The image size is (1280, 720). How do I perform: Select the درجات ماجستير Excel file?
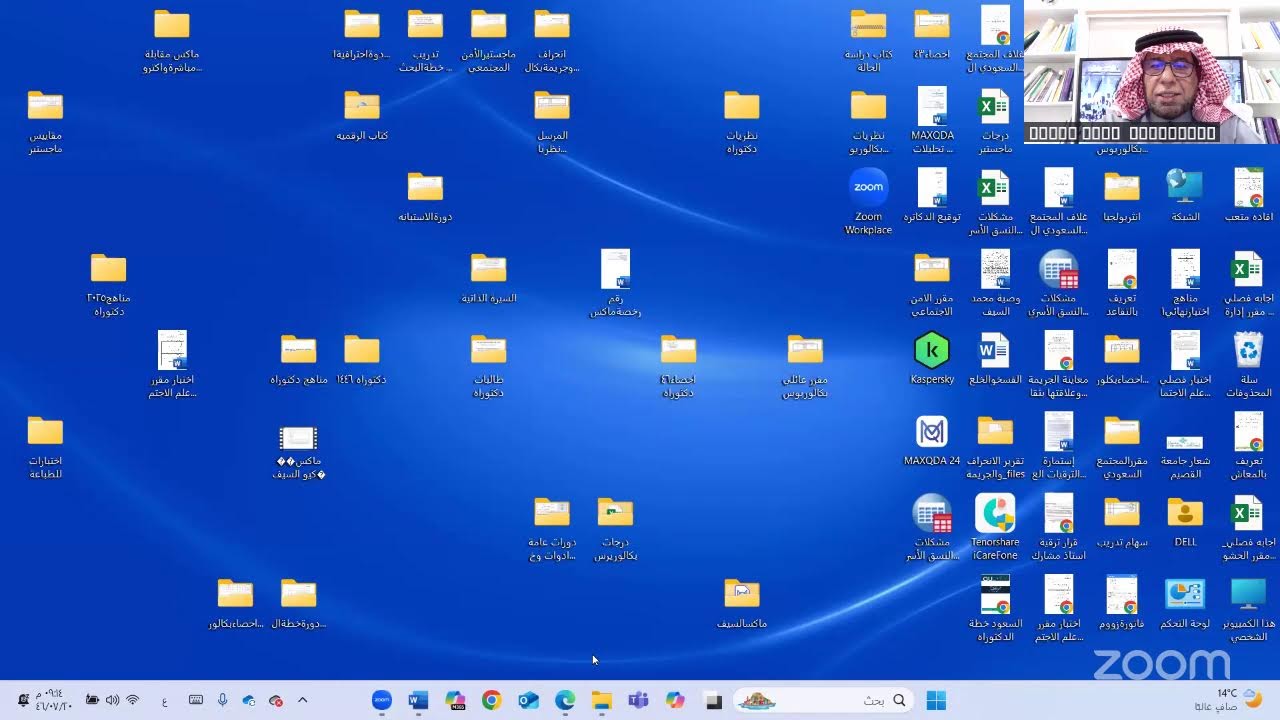point(994,120)
